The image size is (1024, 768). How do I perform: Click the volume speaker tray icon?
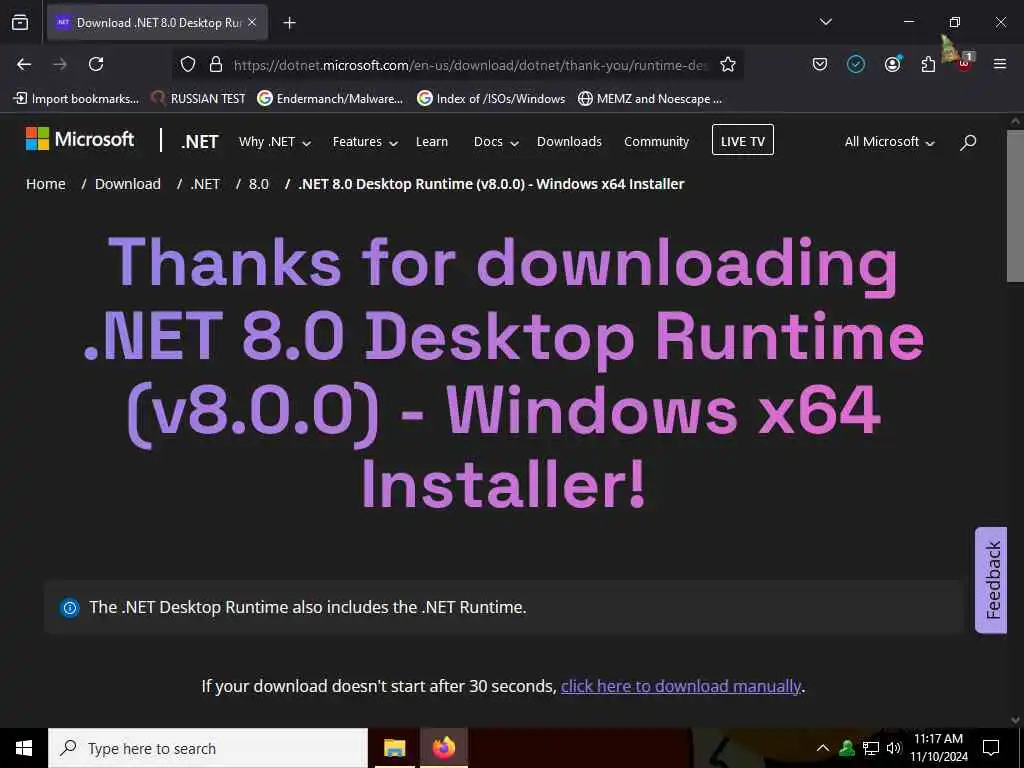click(893, 748)
